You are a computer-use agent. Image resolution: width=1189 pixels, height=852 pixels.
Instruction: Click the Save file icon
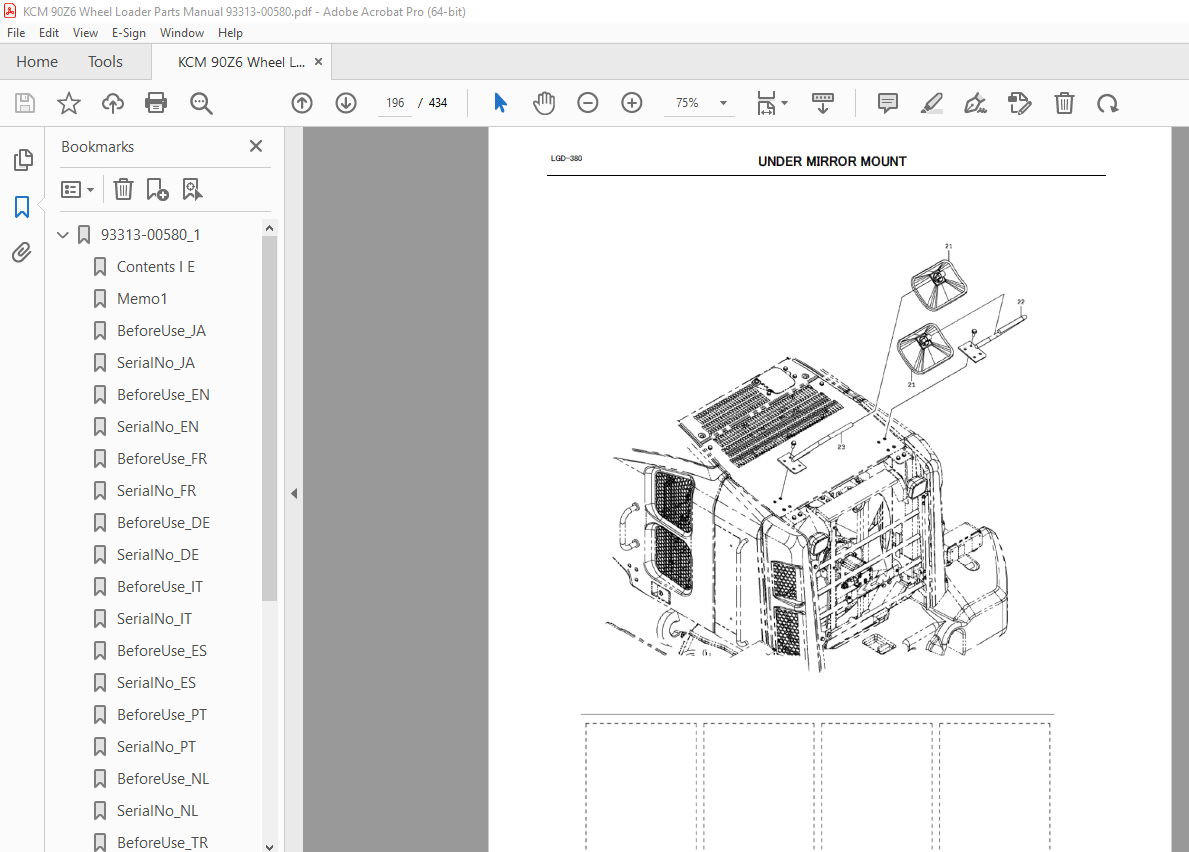25,103
